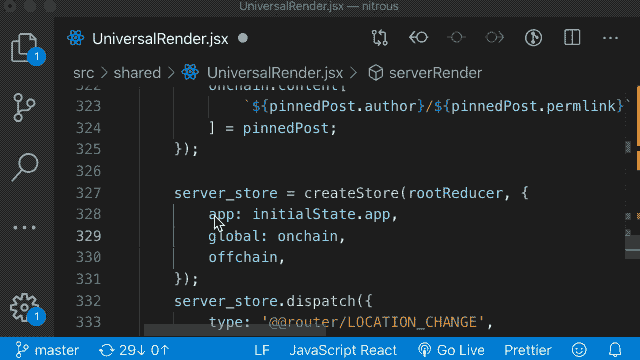Synchronize changes 29 down 0 up

[134, 350]
